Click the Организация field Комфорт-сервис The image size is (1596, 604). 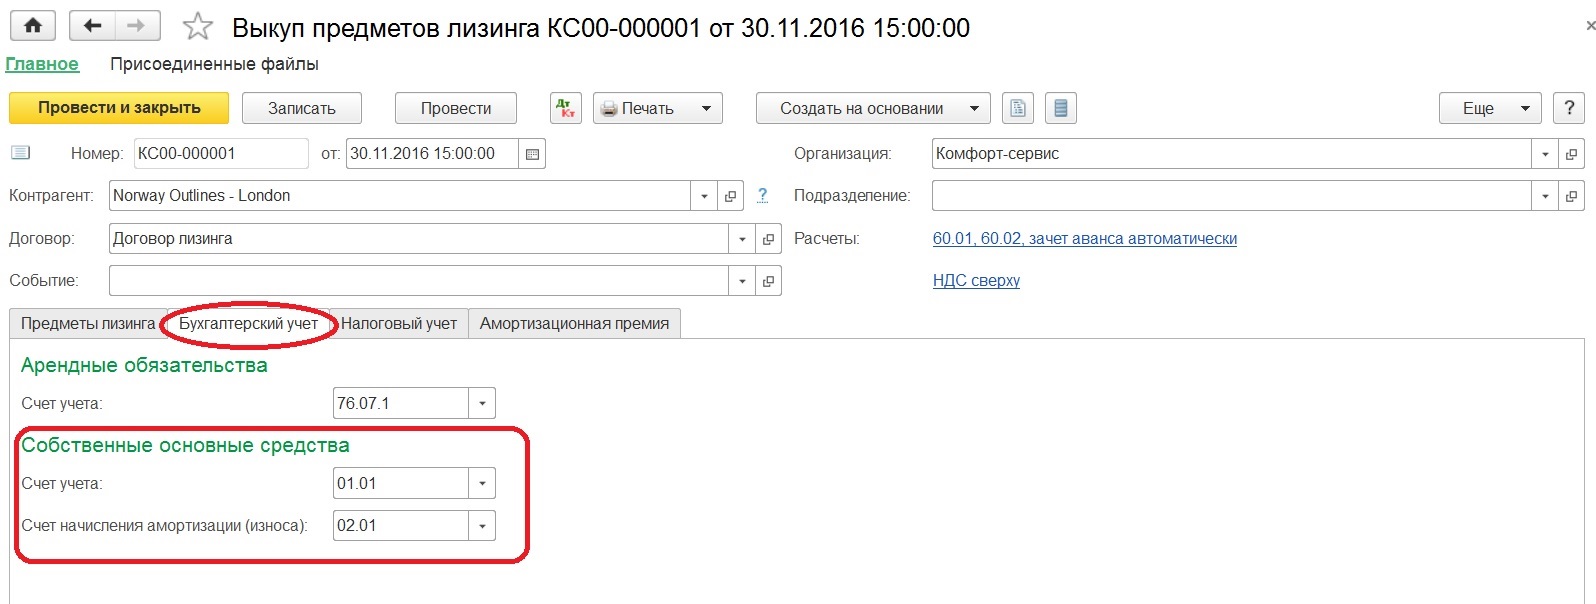point(1231,154)
